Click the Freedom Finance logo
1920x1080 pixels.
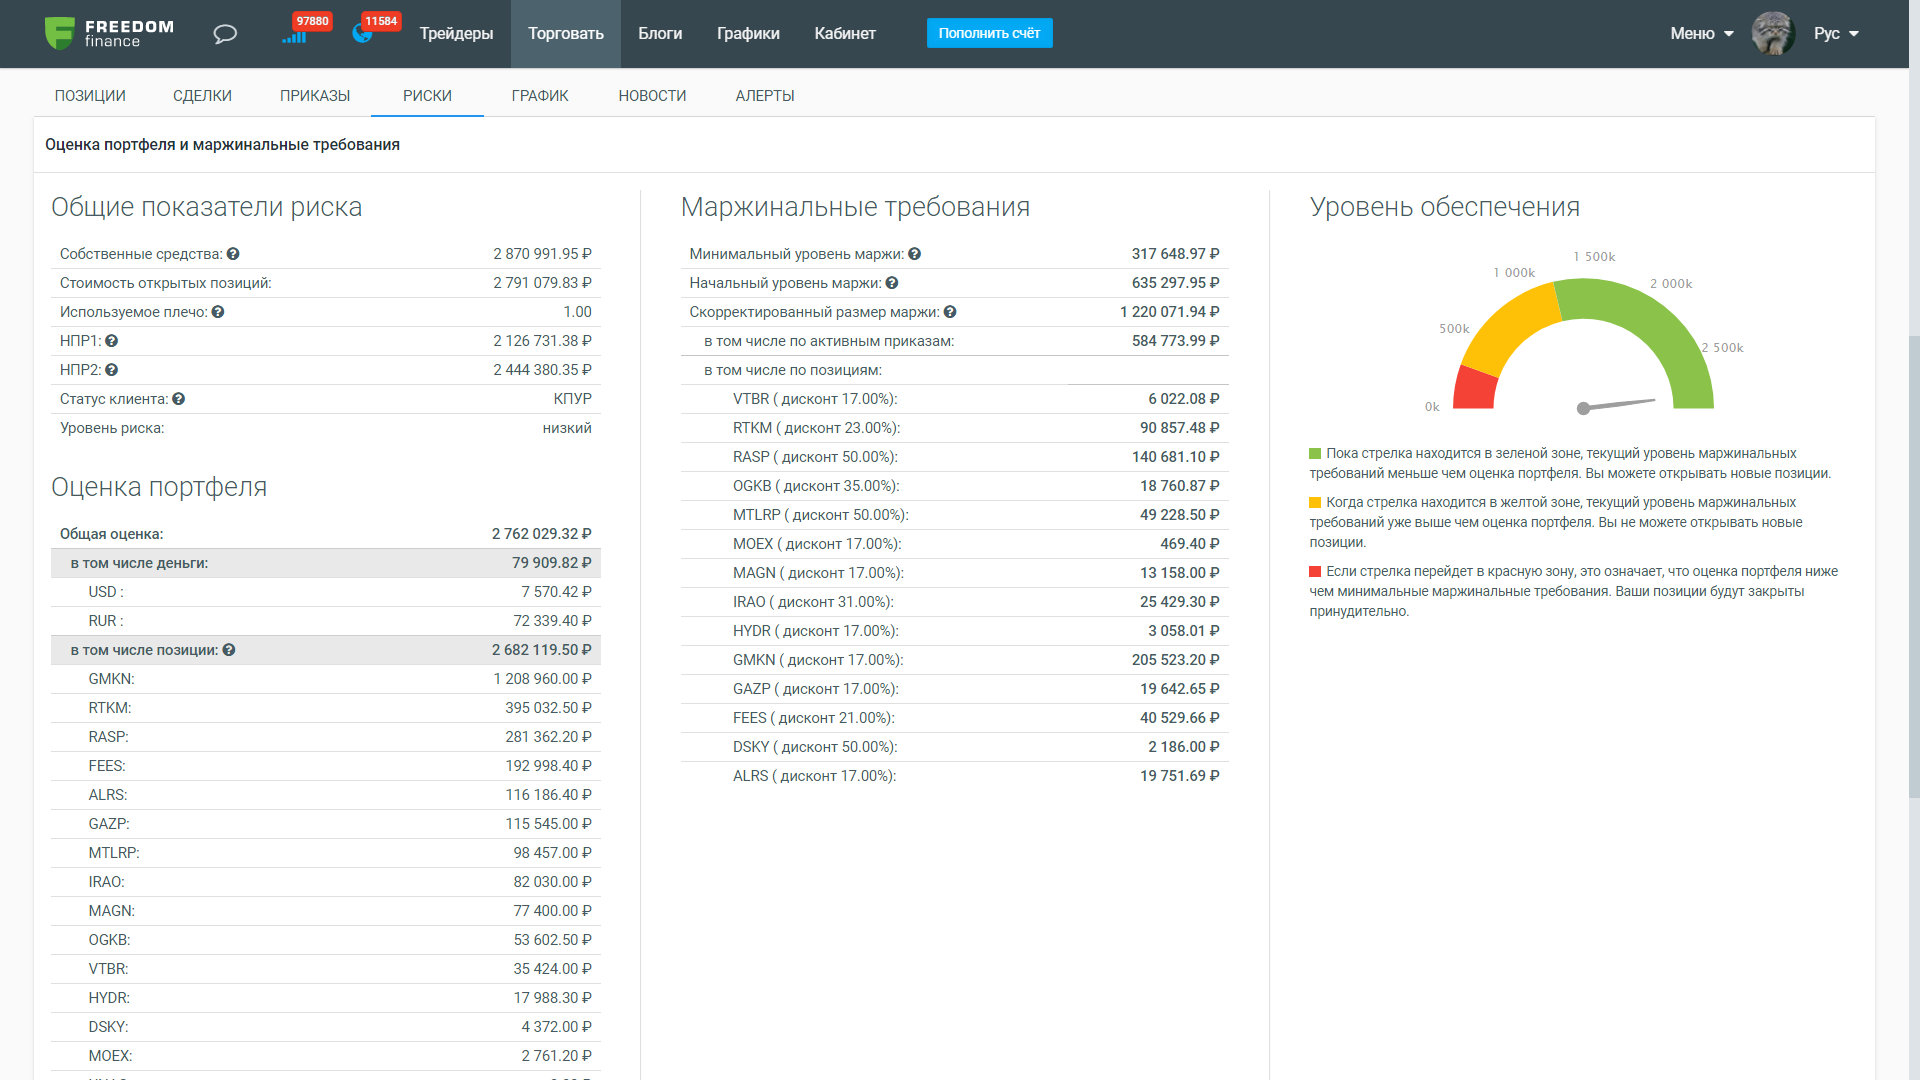tap(109, 33)
